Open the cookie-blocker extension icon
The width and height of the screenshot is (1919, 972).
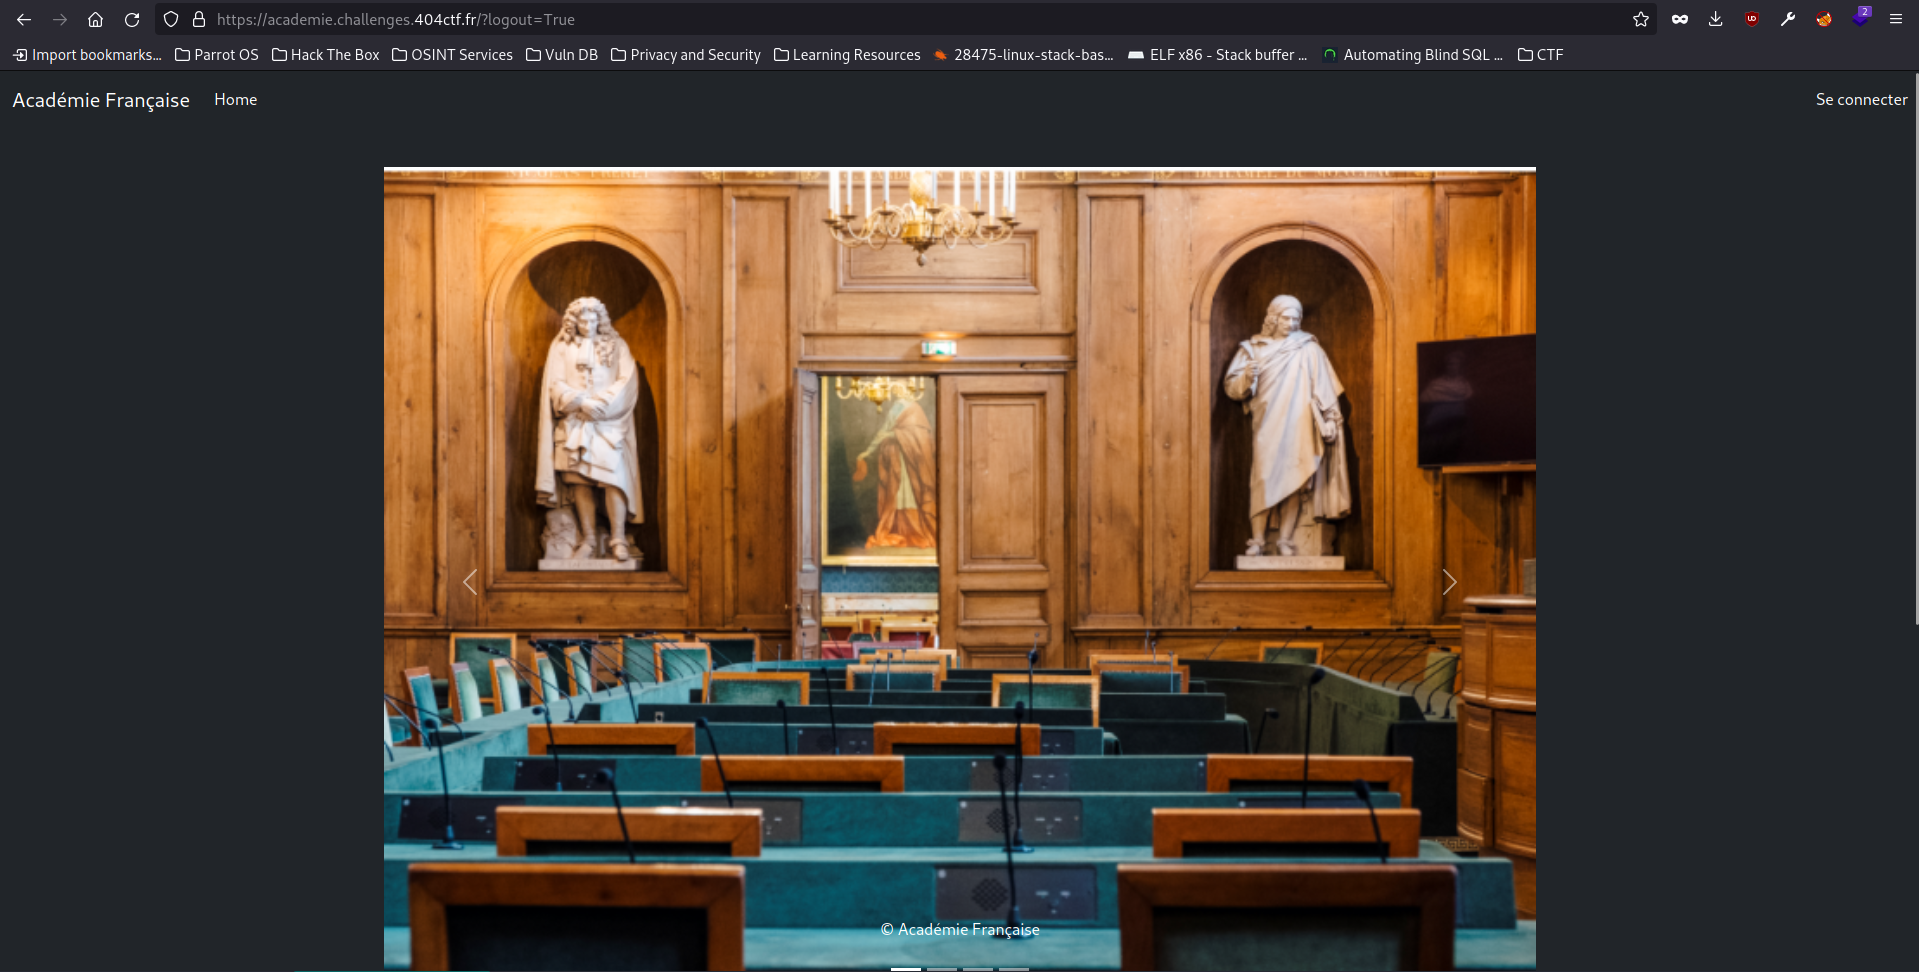tap(1824, 19)
